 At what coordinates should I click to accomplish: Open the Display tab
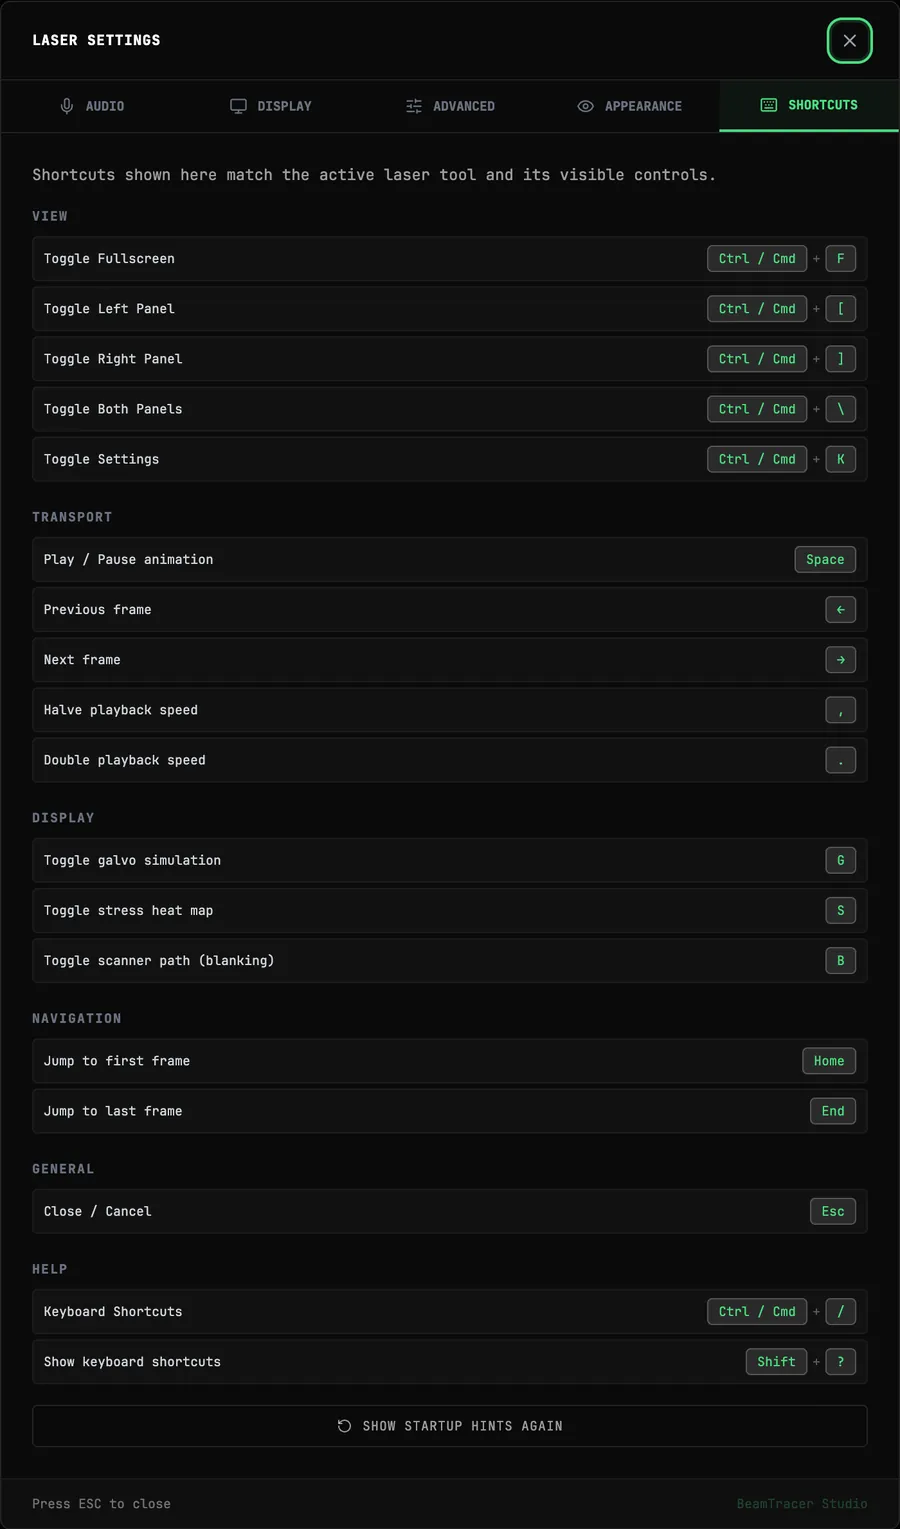point(270,106)
